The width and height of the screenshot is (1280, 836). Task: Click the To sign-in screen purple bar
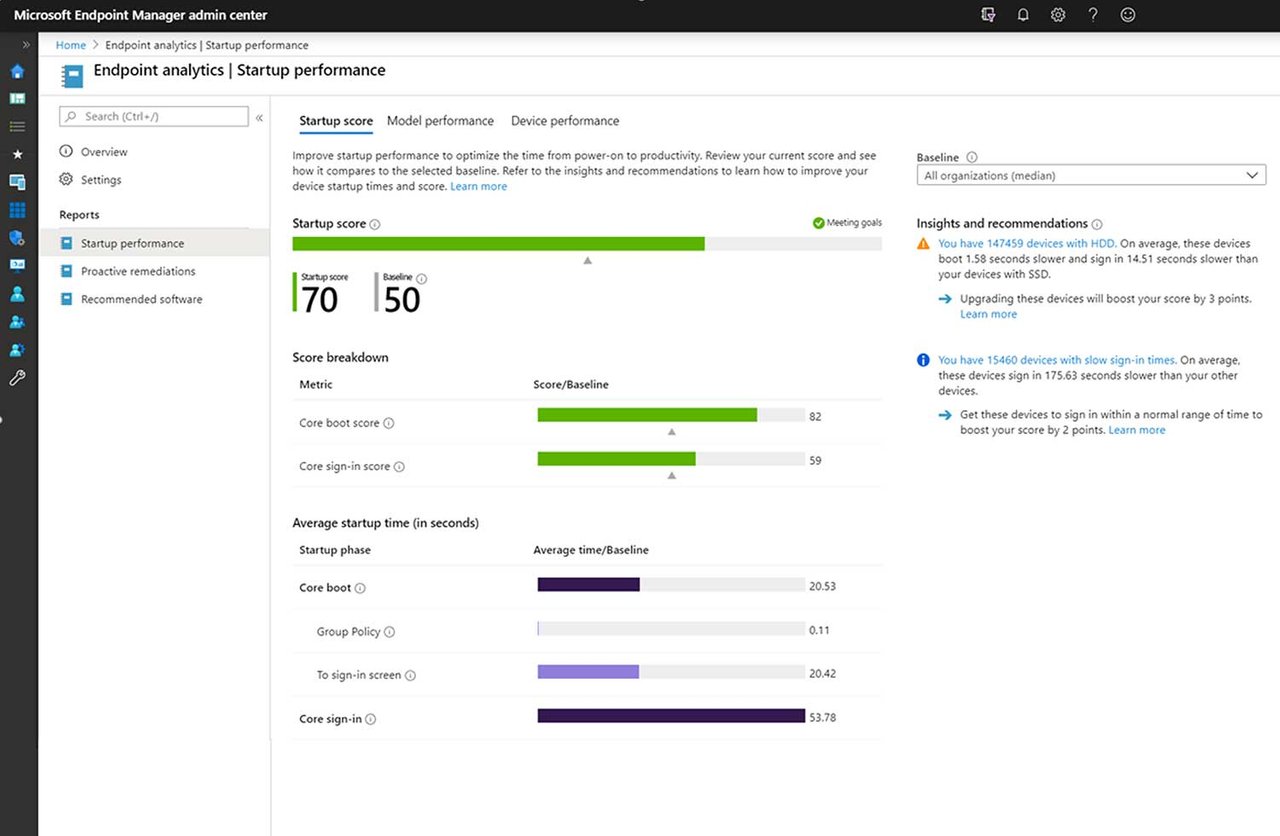[x=588, y=672]
